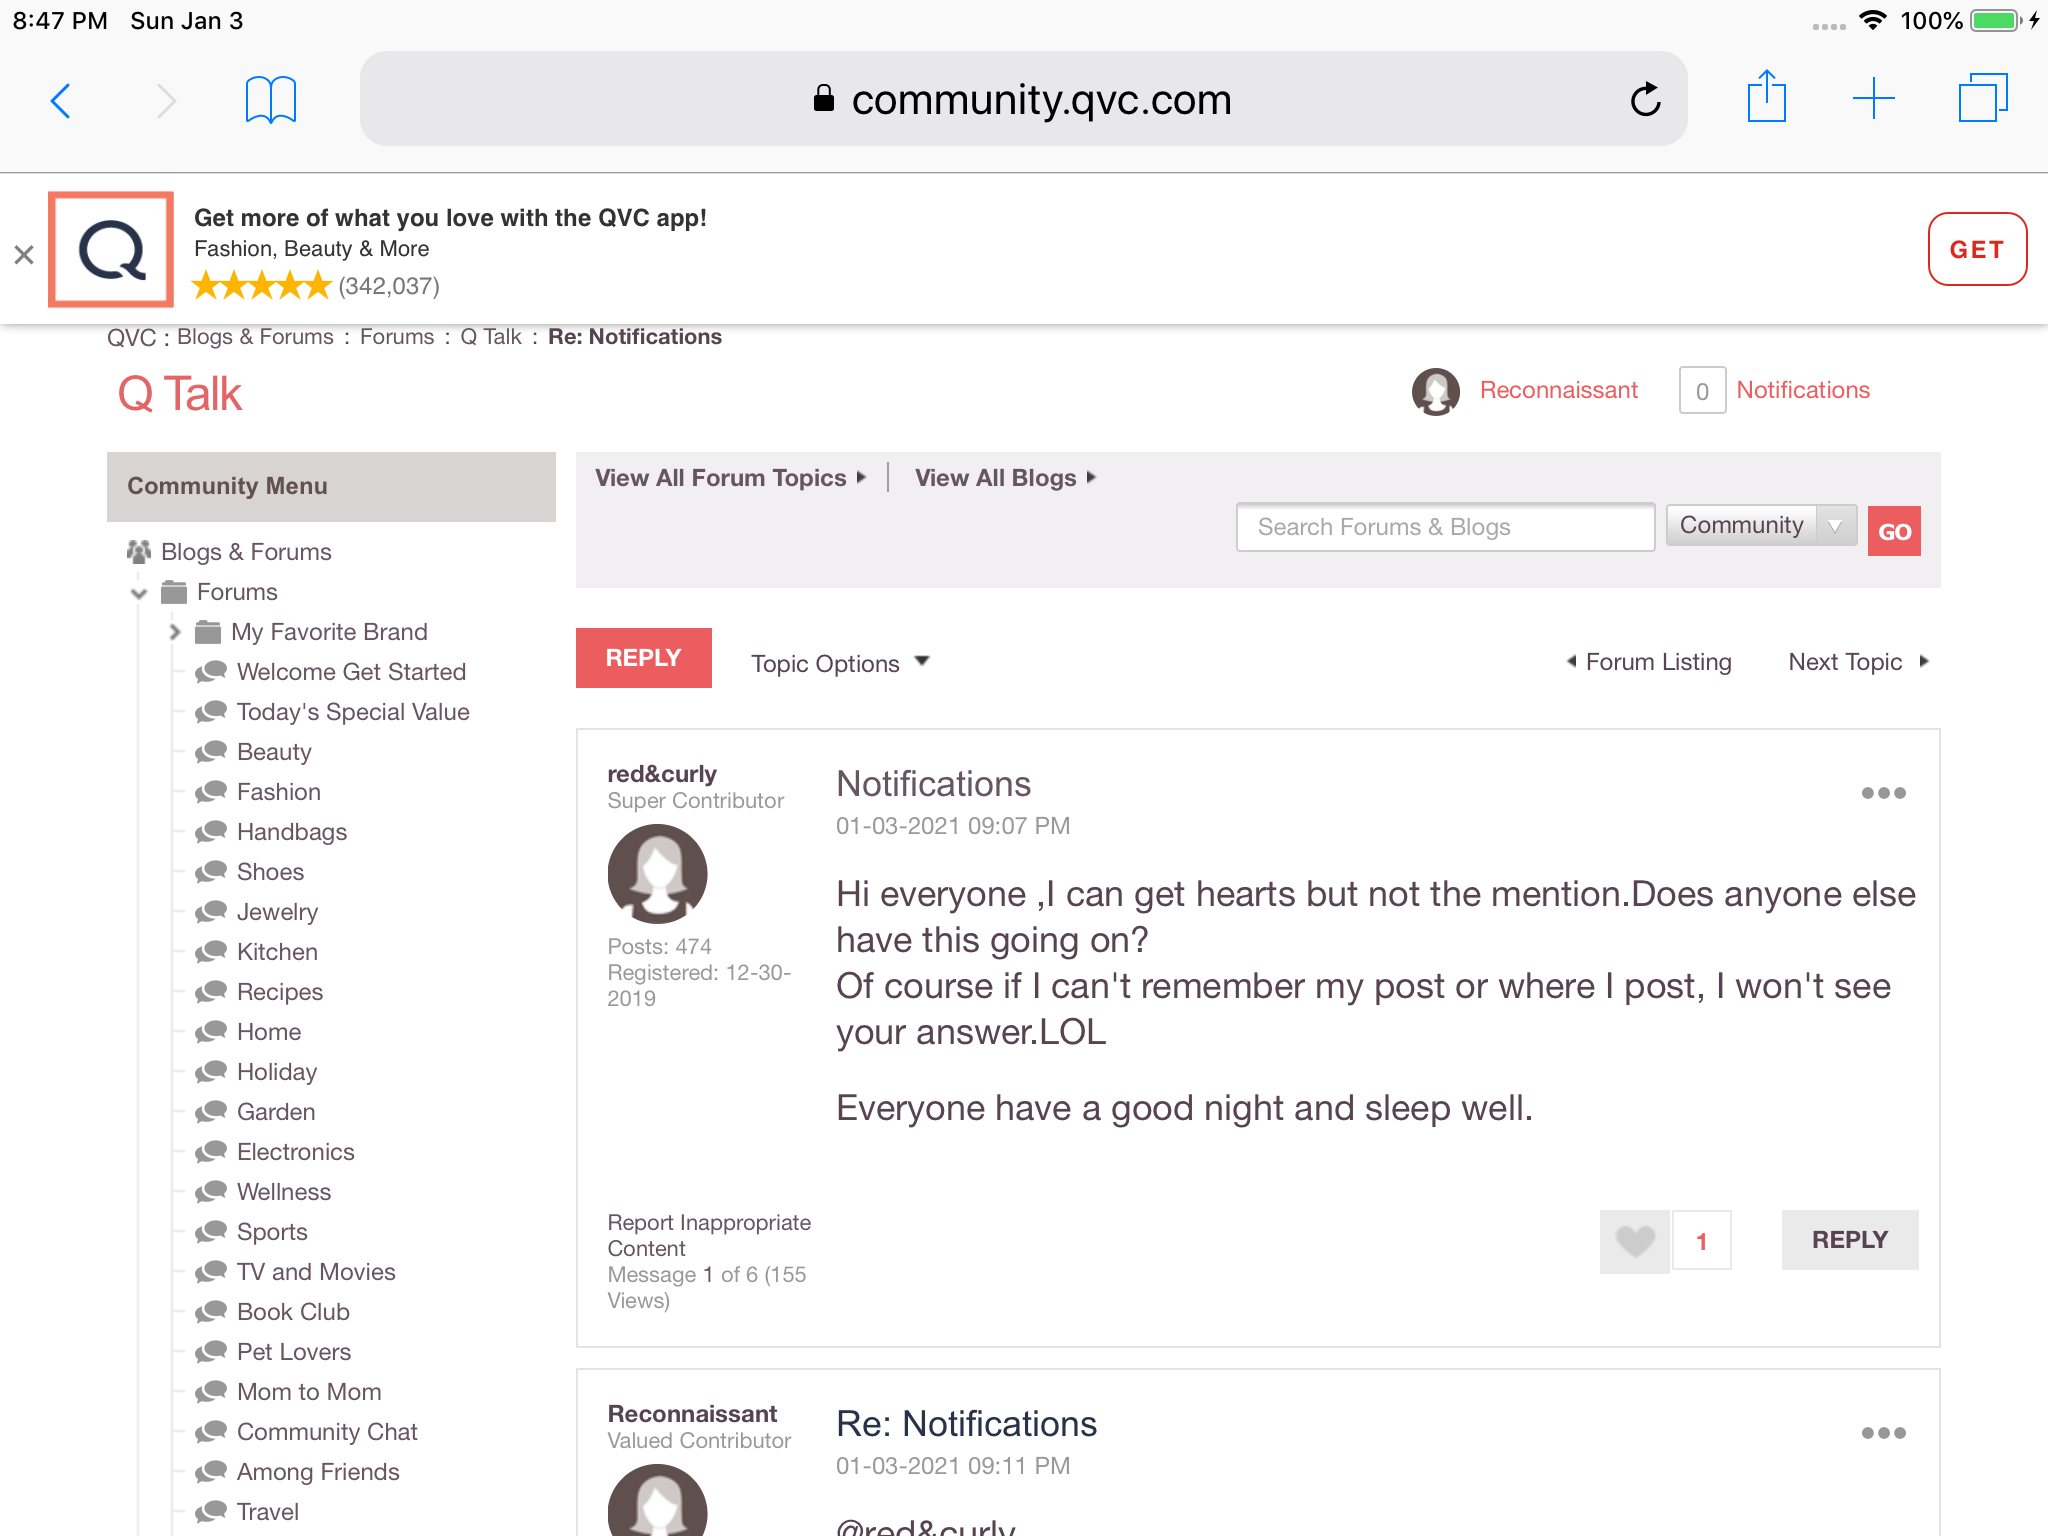This screenshot has height=1536, width=2048.
Task: Show all tabs overview icon
Action: coord(1982,98)
